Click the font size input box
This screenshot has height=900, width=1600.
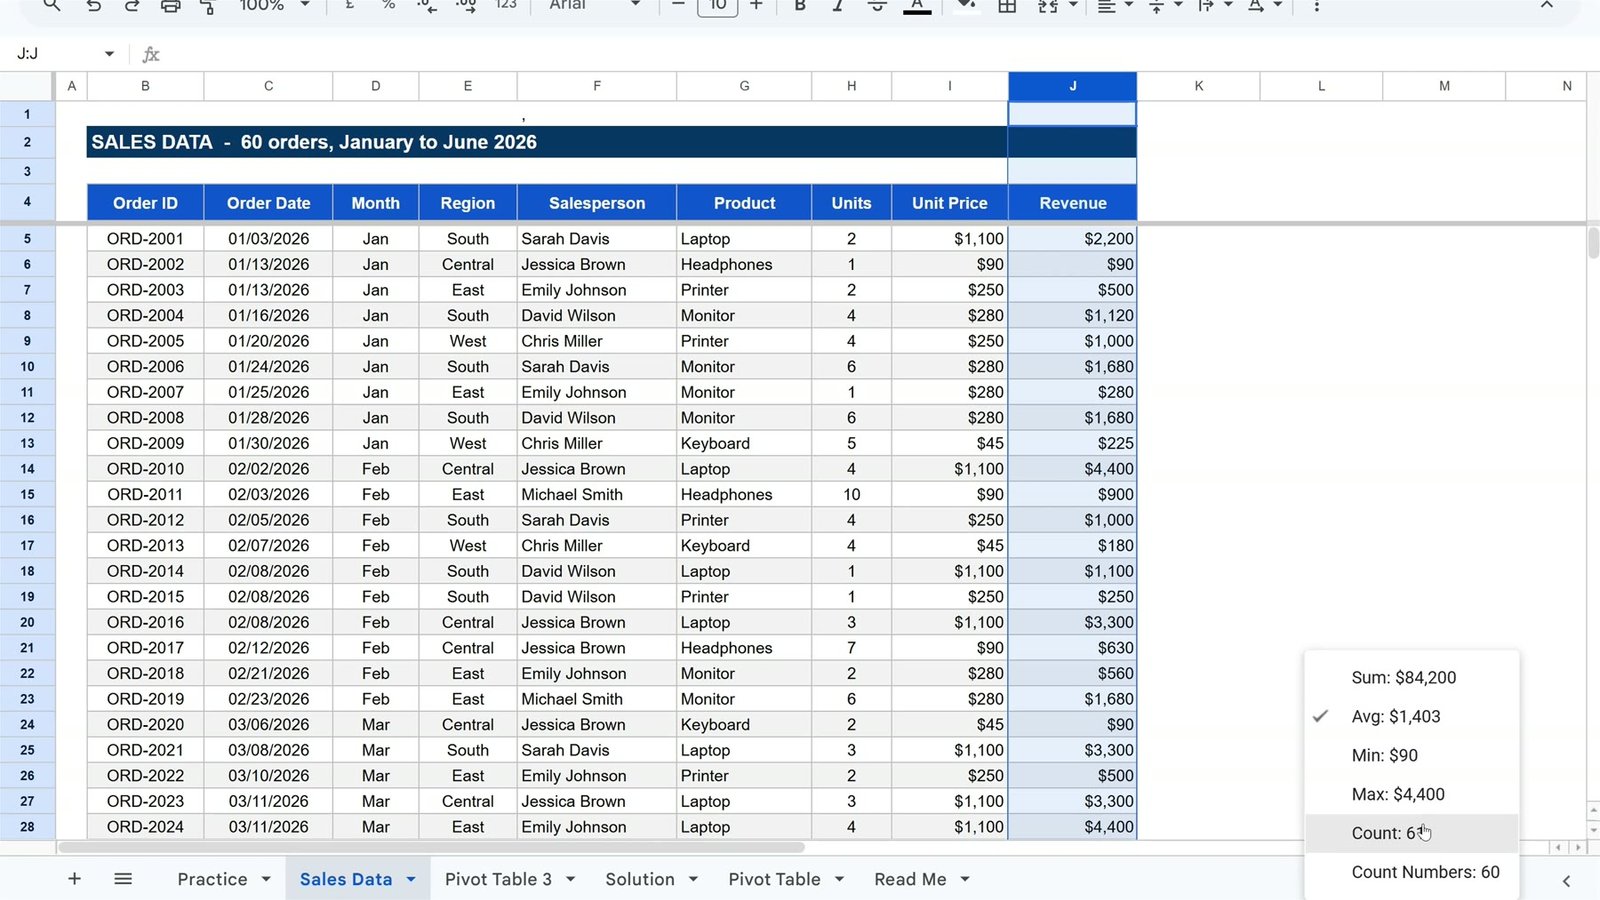717,6
